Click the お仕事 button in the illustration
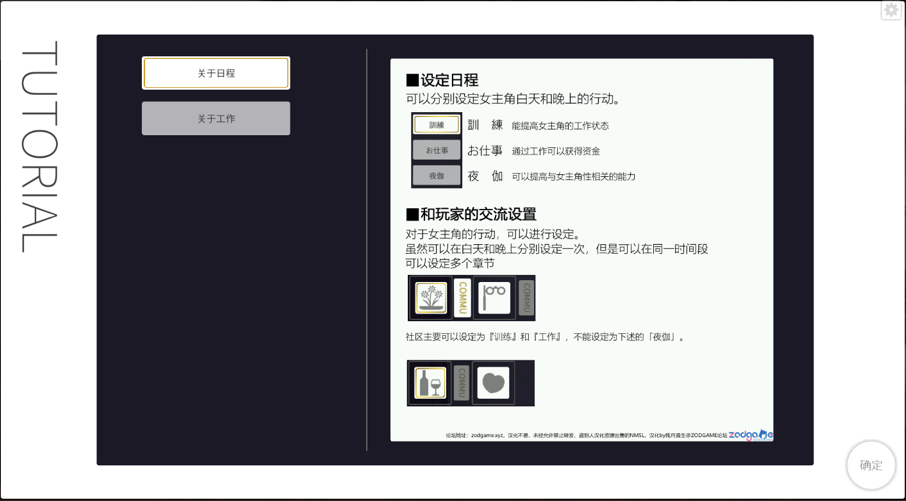 pos(437,150)
